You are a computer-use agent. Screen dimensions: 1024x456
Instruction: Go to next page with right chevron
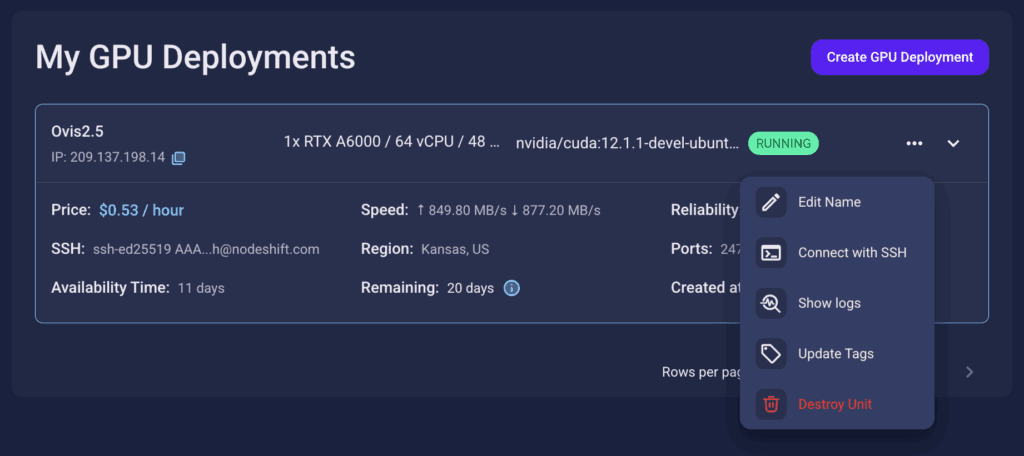tap(970, 372)
